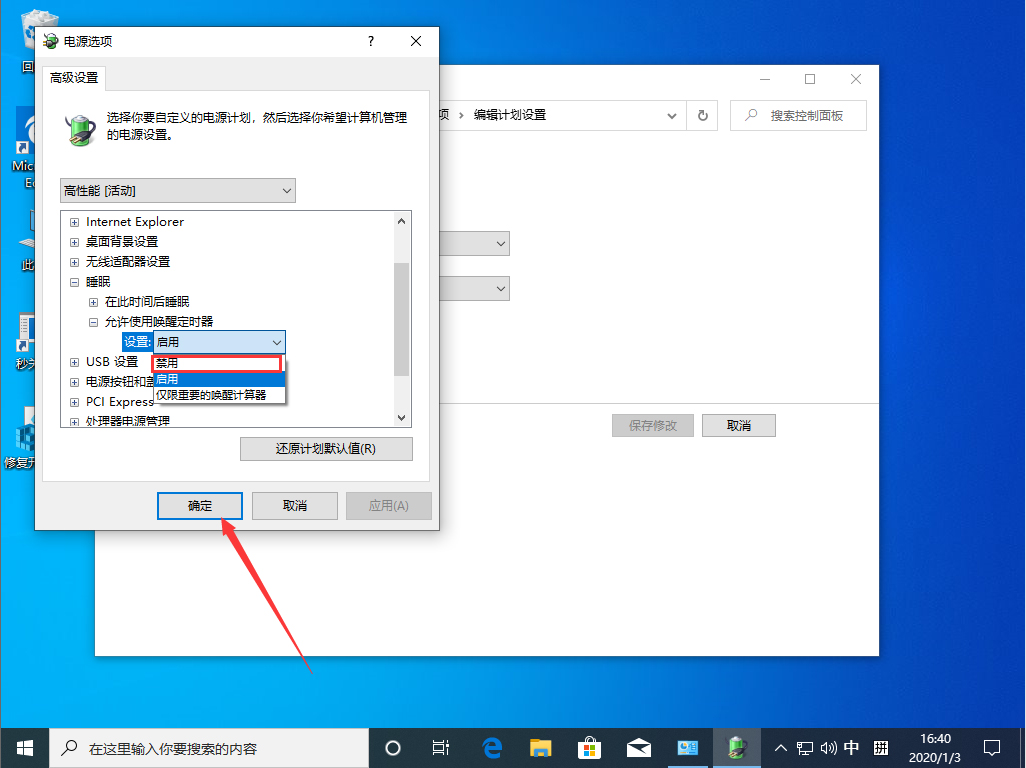Screen dimensions: 1026x768
Task: Click the refresh icon beside the address bar
Action: 701,115
